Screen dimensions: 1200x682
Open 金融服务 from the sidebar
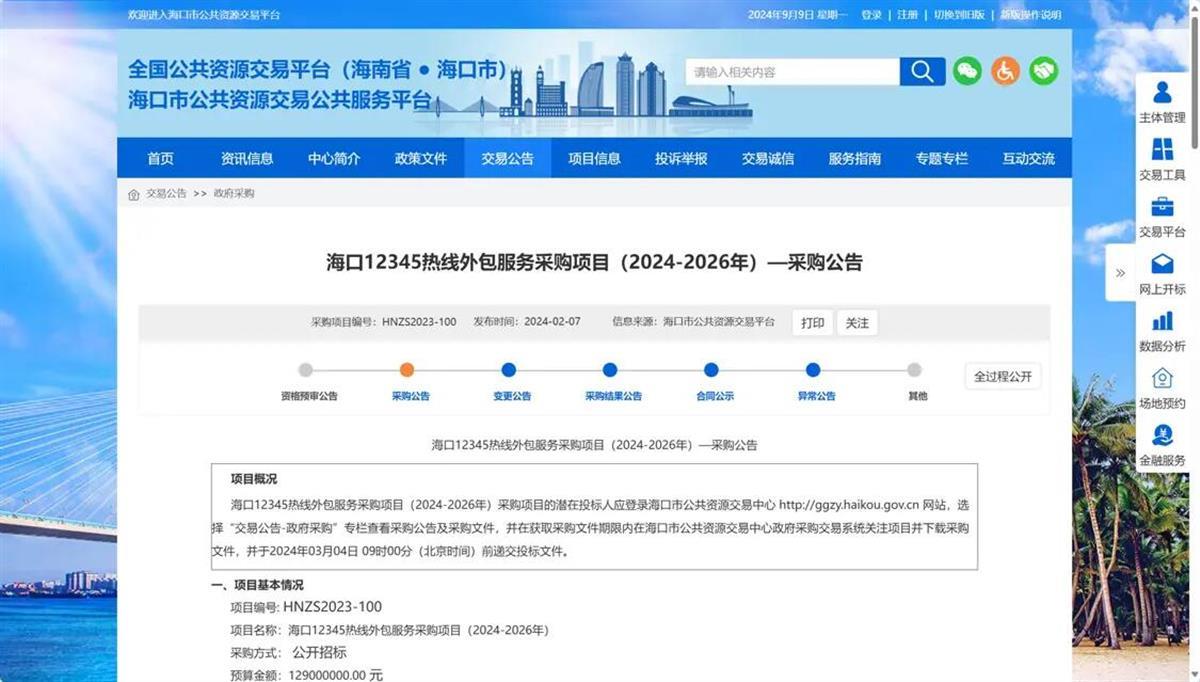click(x=1163, y=442)
